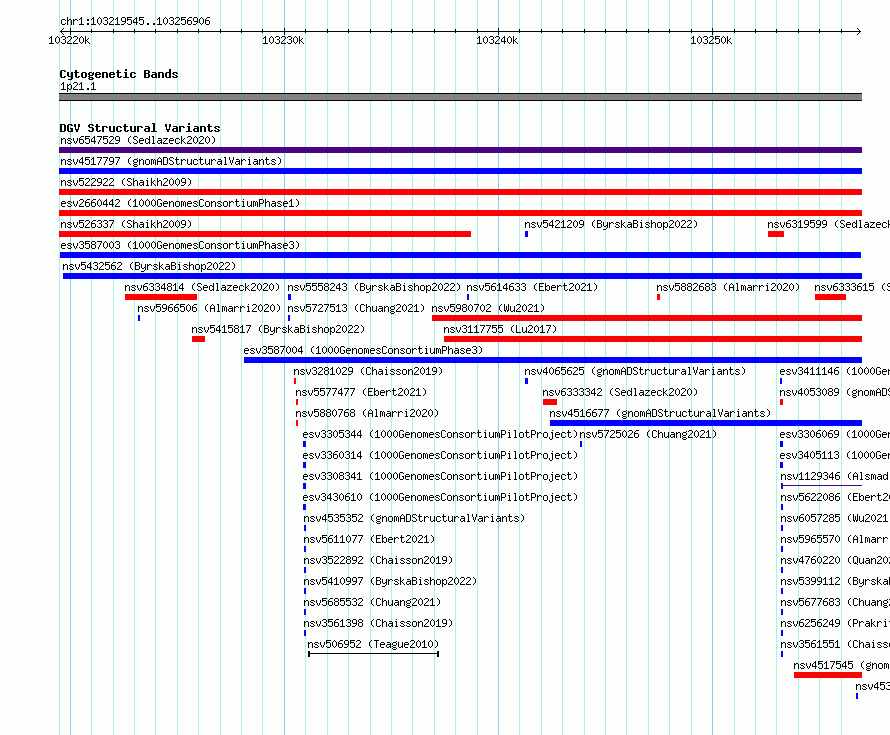
Task: Click the 1p21.1 cytogenetic band label
Action: click(78, 86)
